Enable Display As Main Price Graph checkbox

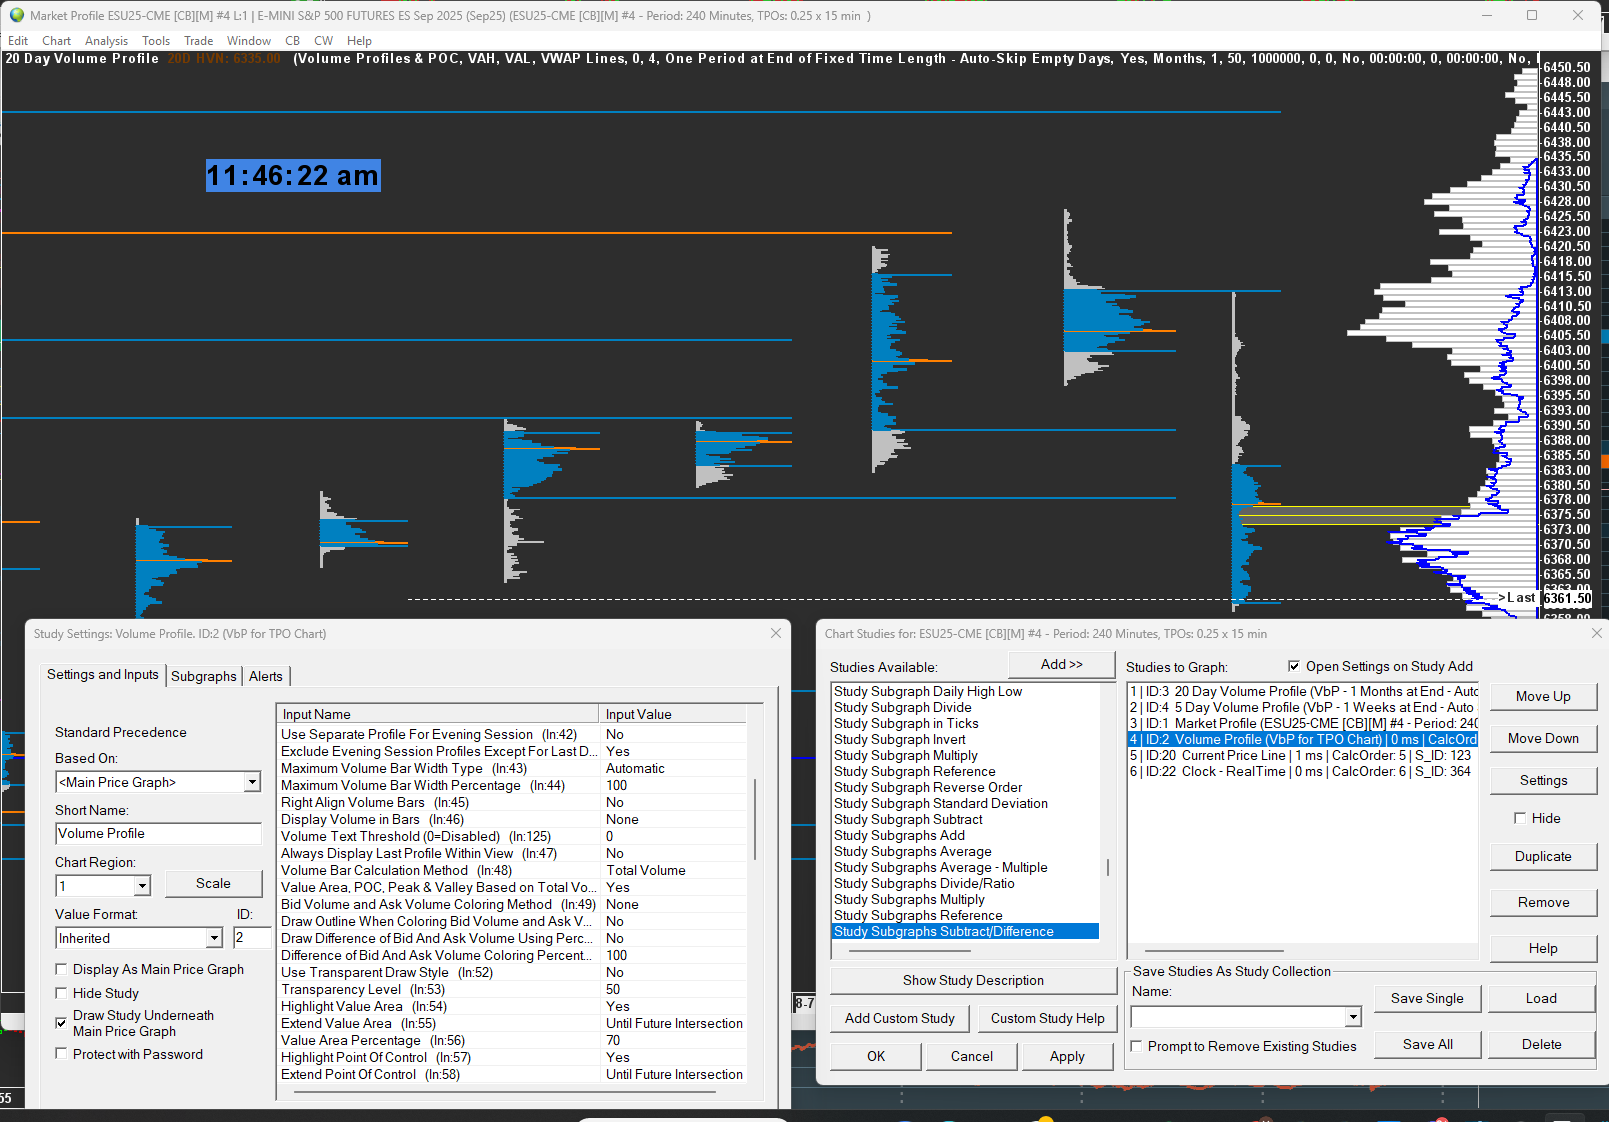coord(62,969)
